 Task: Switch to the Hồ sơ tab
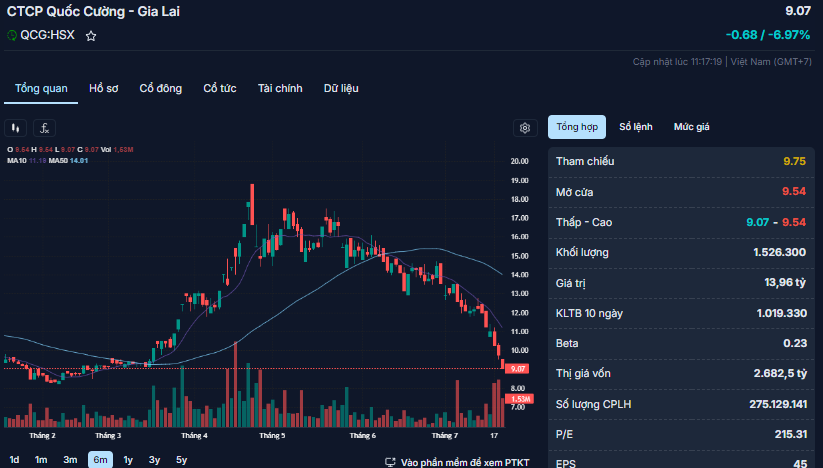point(103,88)
